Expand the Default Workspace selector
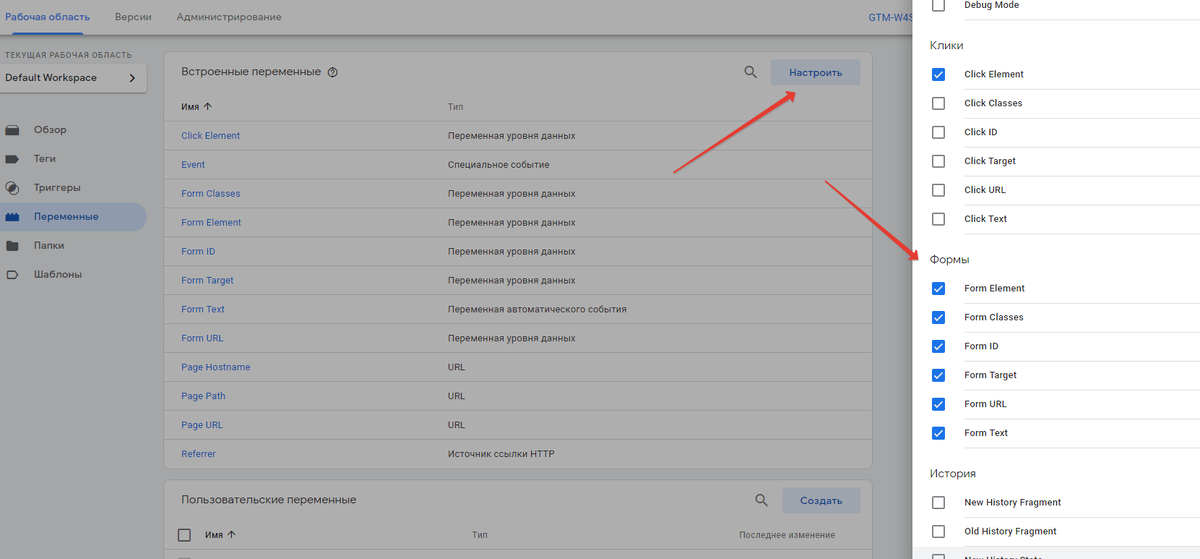The image size is (1200, 559). [x=73, y=78]
